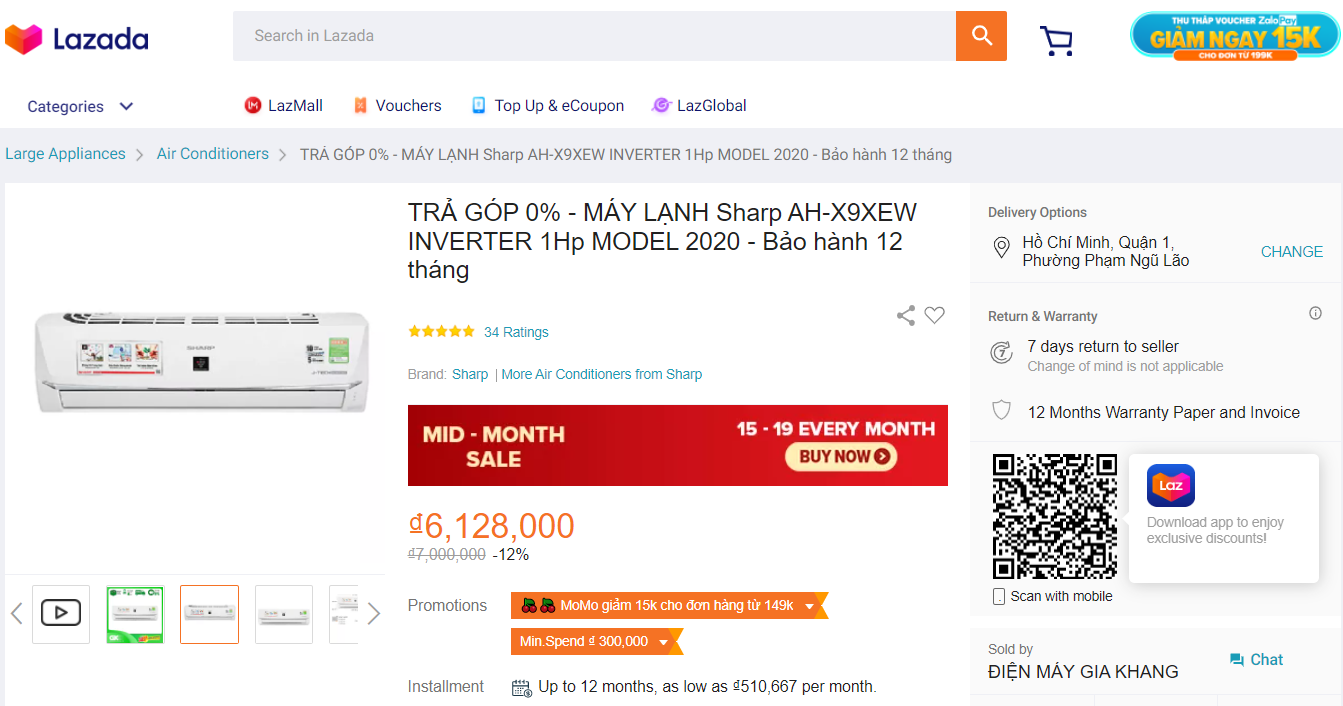This screenshot has width=1343, height=706.
Task: Select the green-boxed product thumbnail
Action: point(135,614)
